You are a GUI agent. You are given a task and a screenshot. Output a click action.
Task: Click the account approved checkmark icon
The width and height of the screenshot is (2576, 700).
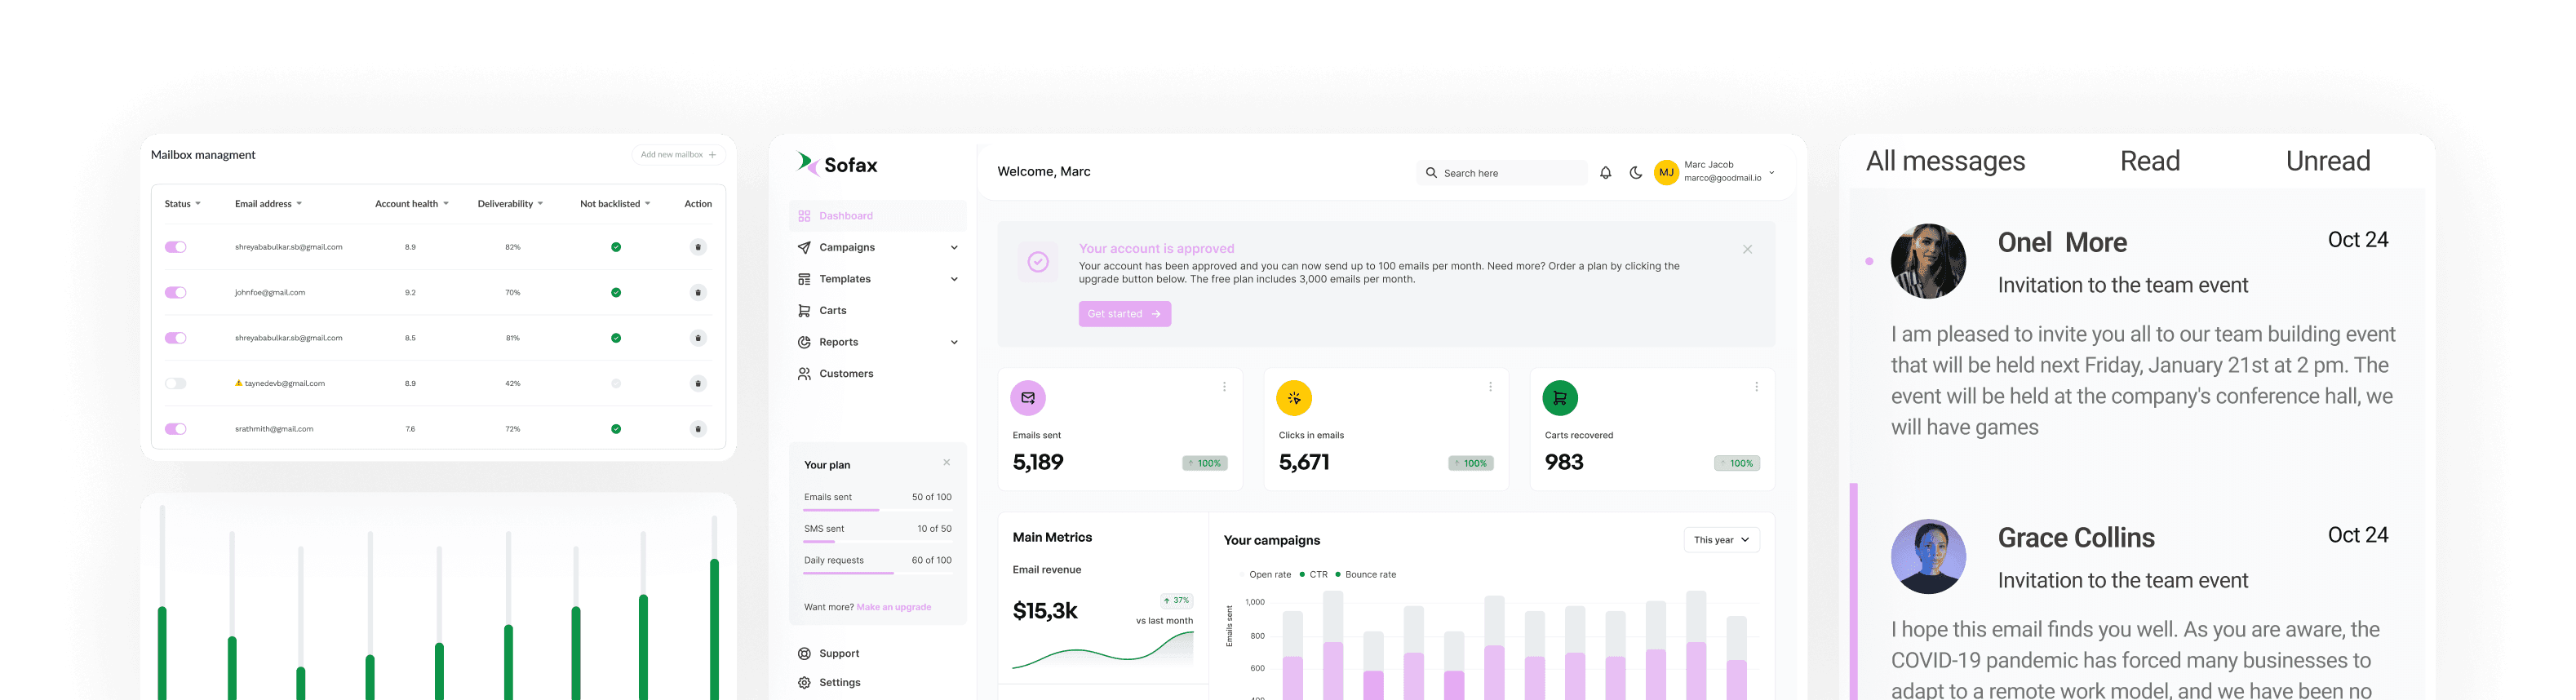pyautogui.click(x=1038, y=262)
